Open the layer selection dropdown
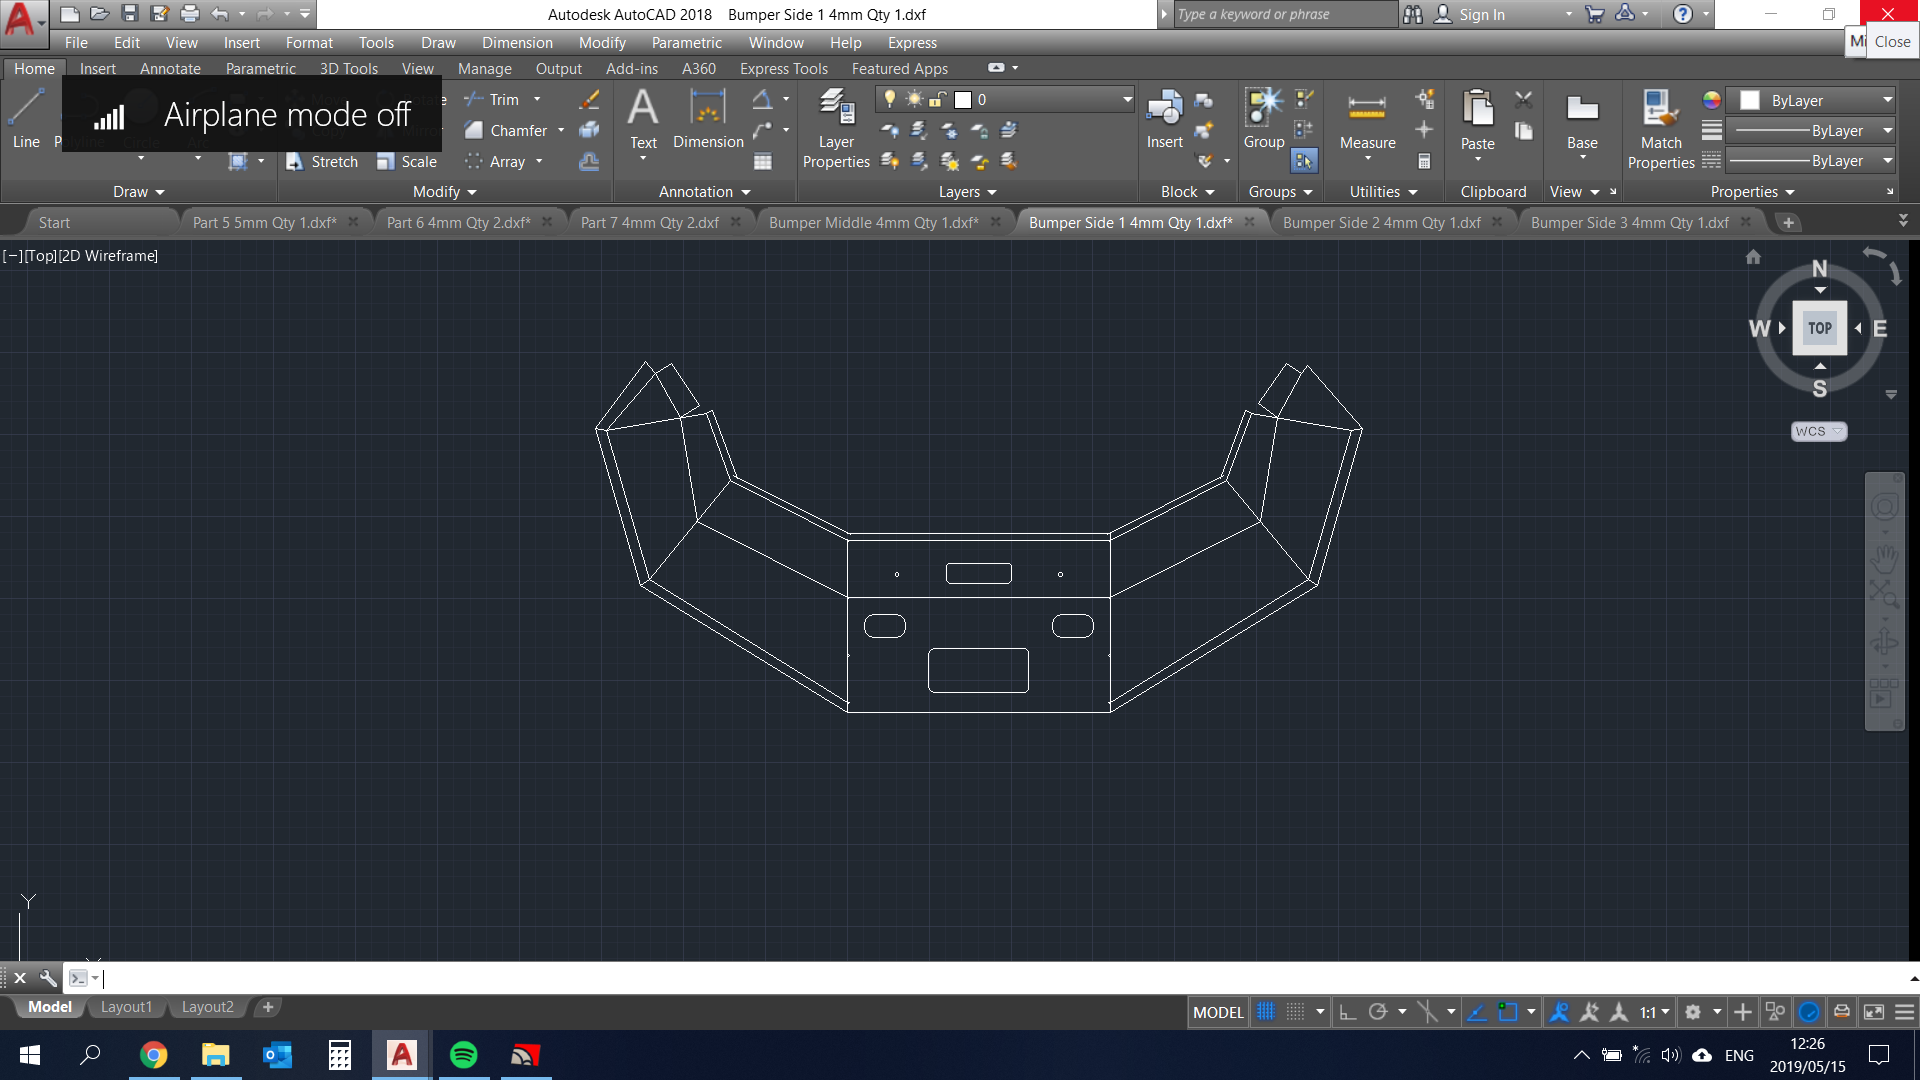The height and width of the screenshot is (1080, 1920). (x=1127, y=99)
